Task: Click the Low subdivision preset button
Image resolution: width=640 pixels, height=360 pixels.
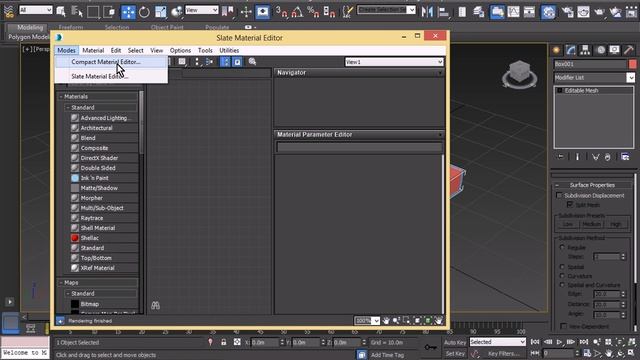Action: point(568,224)
